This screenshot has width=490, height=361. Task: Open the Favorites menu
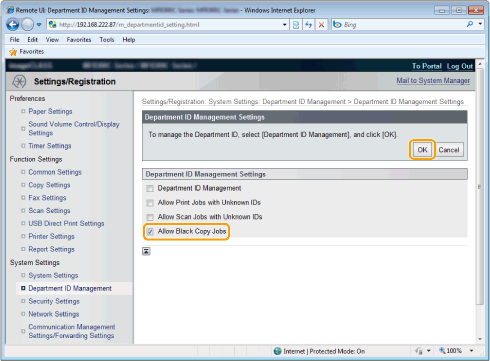(x=79, y=40)
